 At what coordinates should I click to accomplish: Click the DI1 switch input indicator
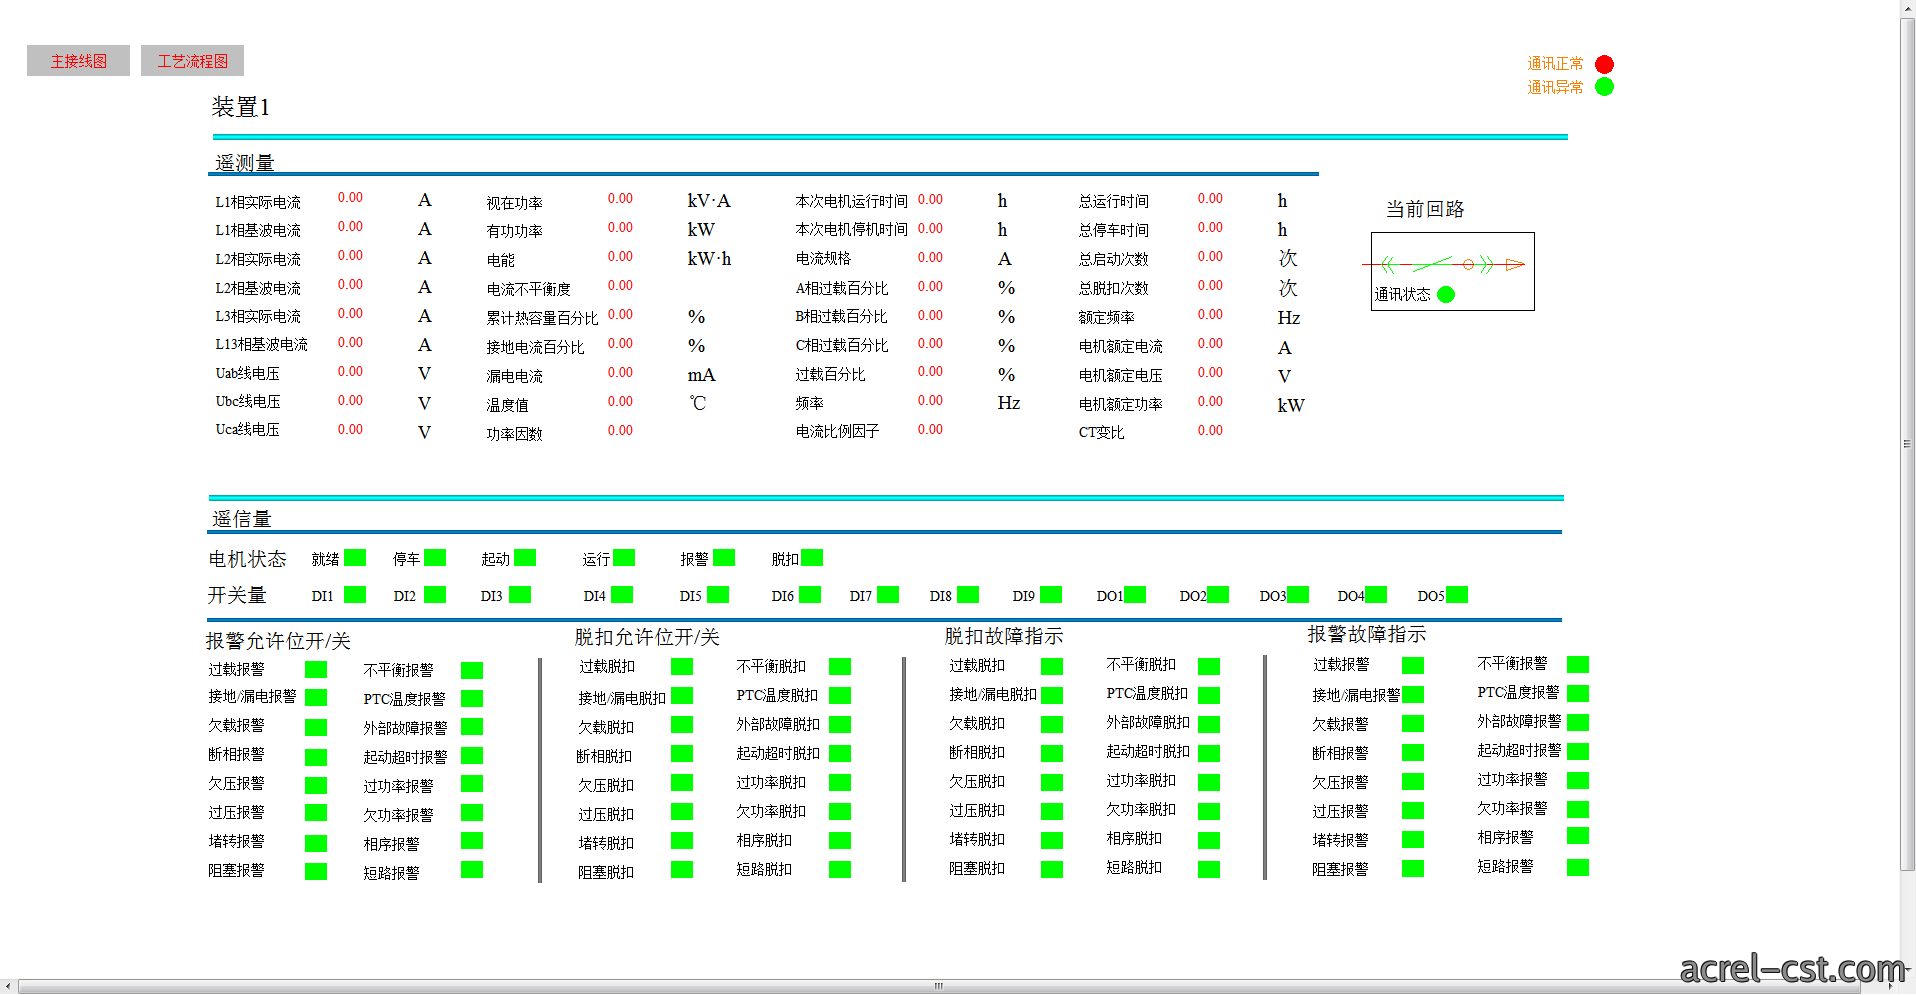click(x=355, y=595)
